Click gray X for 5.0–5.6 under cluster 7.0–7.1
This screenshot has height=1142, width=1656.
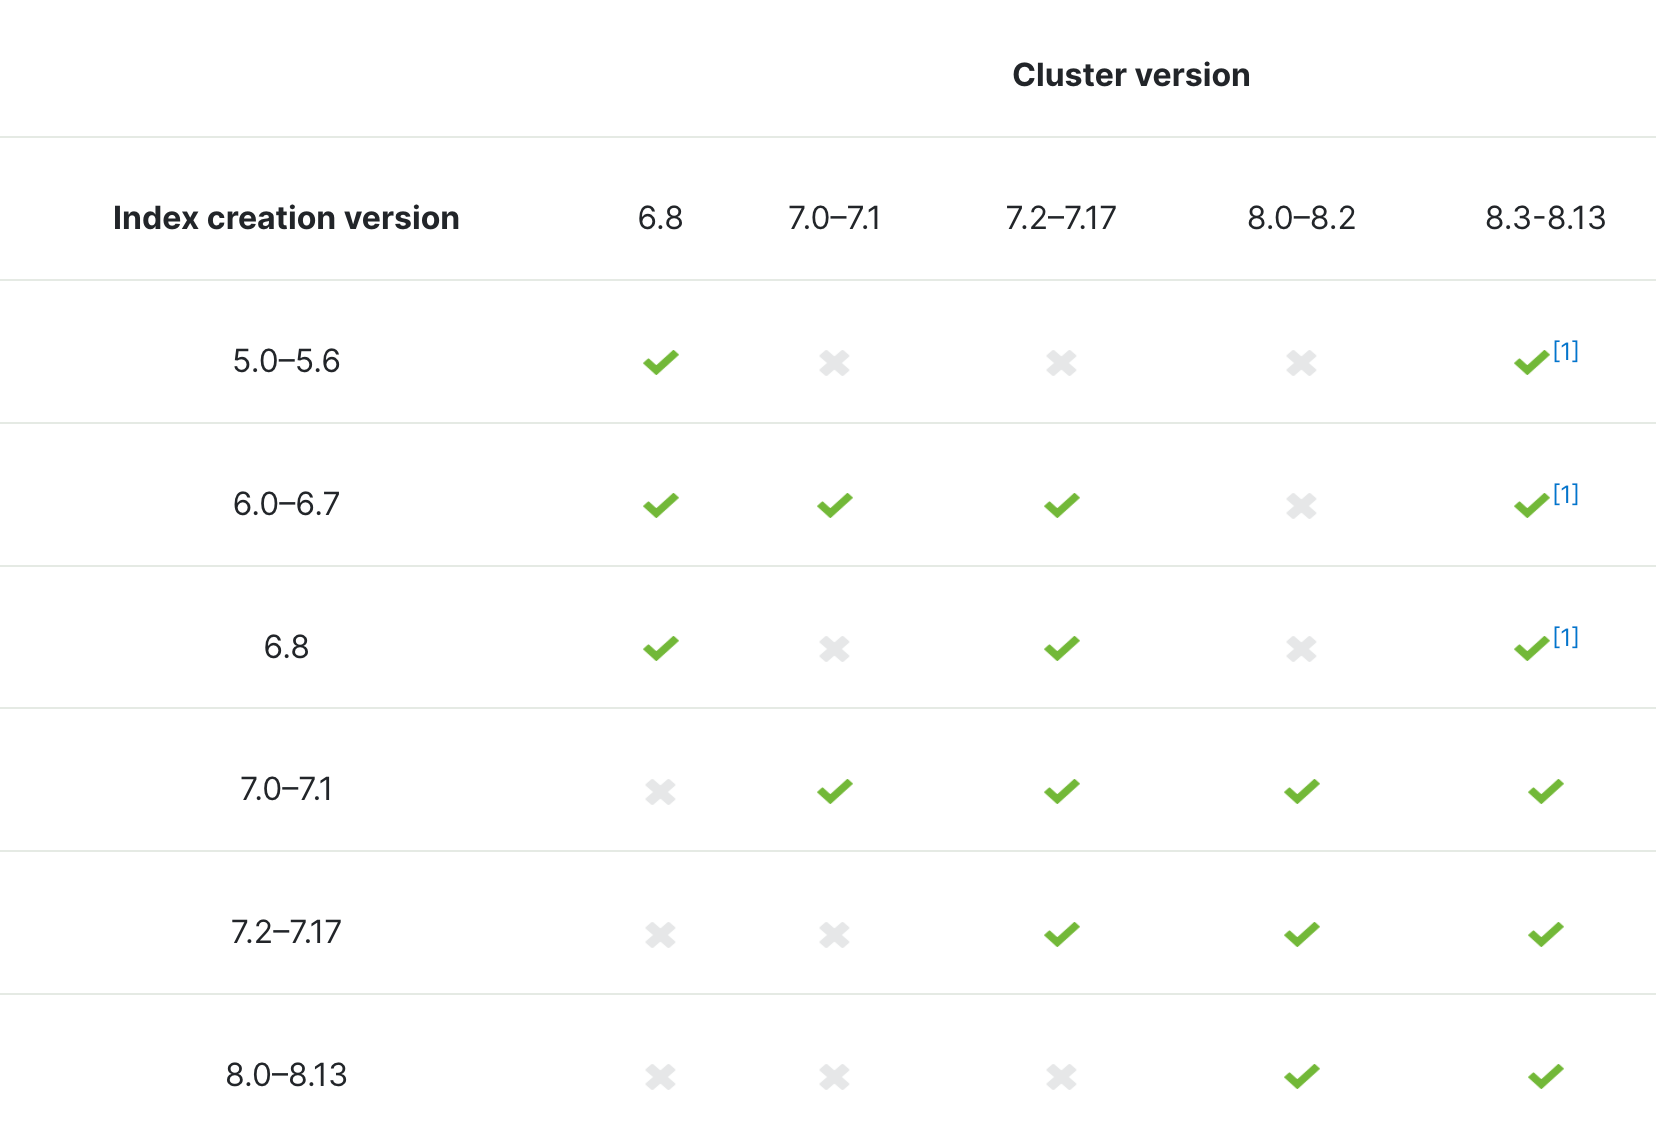coord(834,362)
